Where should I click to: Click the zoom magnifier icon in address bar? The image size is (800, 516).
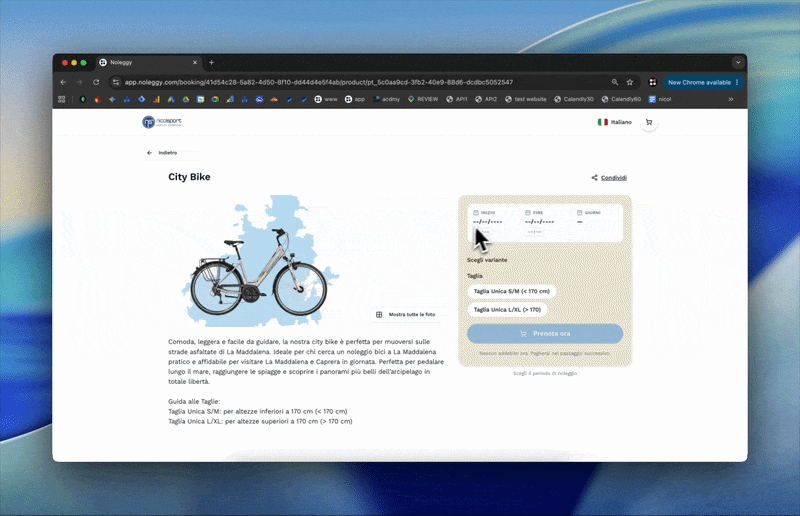coord(615,82)
